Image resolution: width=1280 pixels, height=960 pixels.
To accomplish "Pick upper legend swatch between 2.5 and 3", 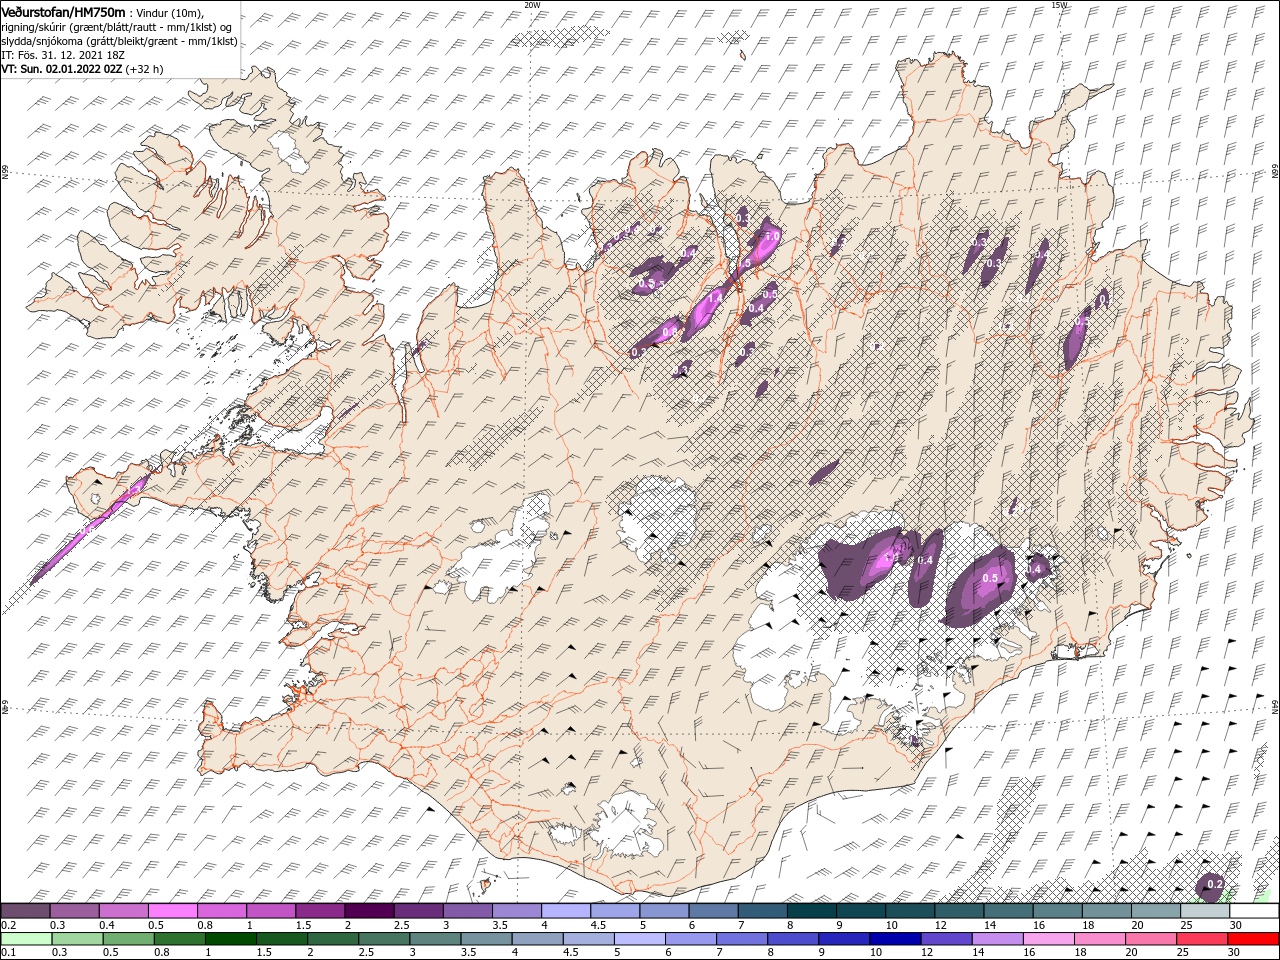I will click(418, 911).
